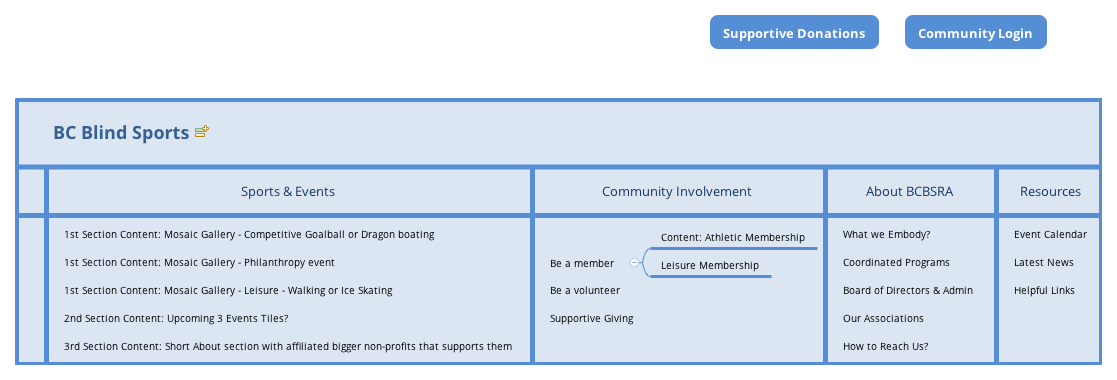Open the note icon beside BC Blind Sports
1117x380 pixels.
(202, 131)
